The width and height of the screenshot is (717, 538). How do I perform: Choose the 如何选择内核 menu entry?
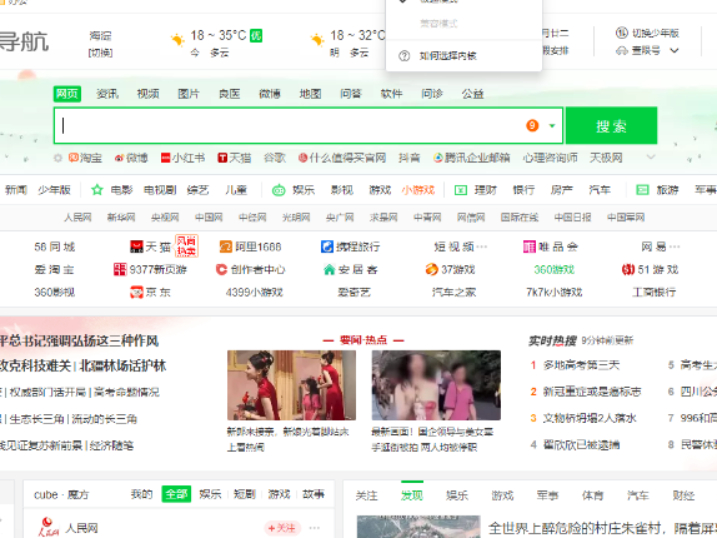448,56
